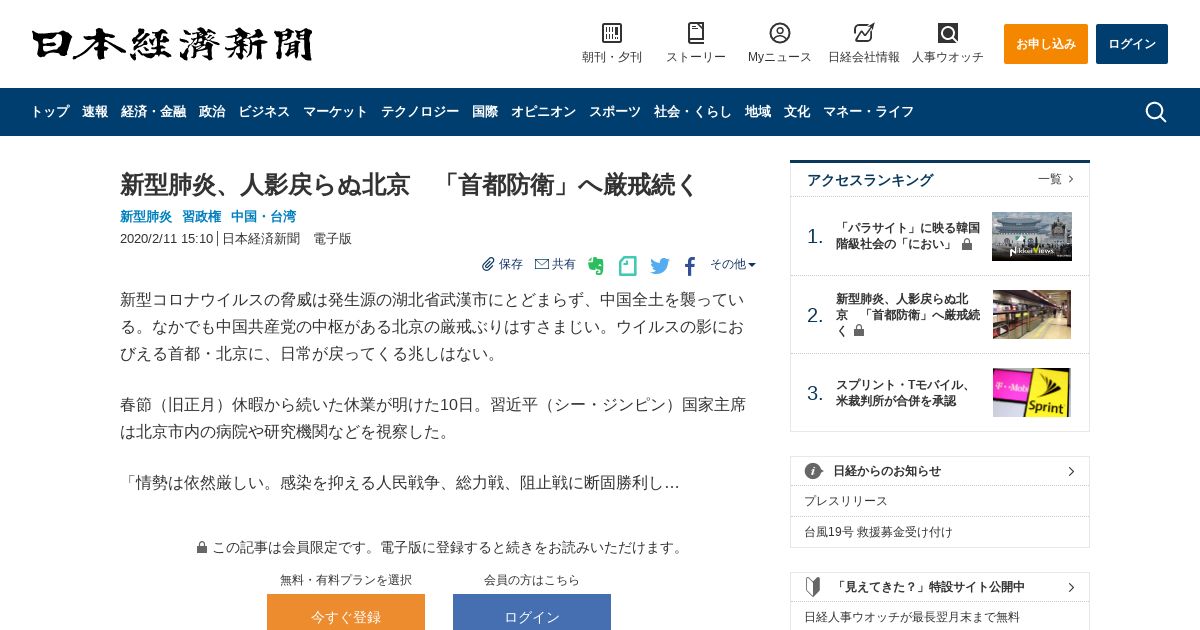Expand the 見えてきた？特設サイト chevron arrow
The height and width of the screenshot is (630, 1200).
point(1071,587)
